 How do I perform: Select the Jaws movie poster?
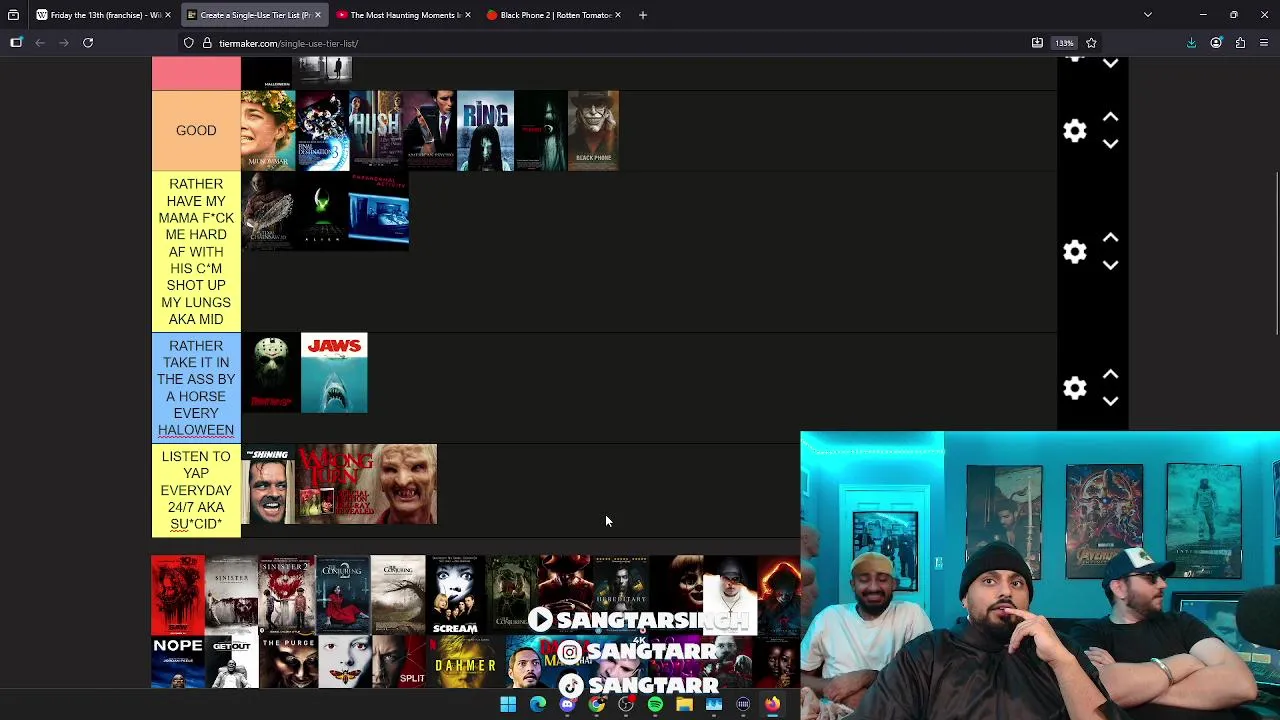pos(334,373)
